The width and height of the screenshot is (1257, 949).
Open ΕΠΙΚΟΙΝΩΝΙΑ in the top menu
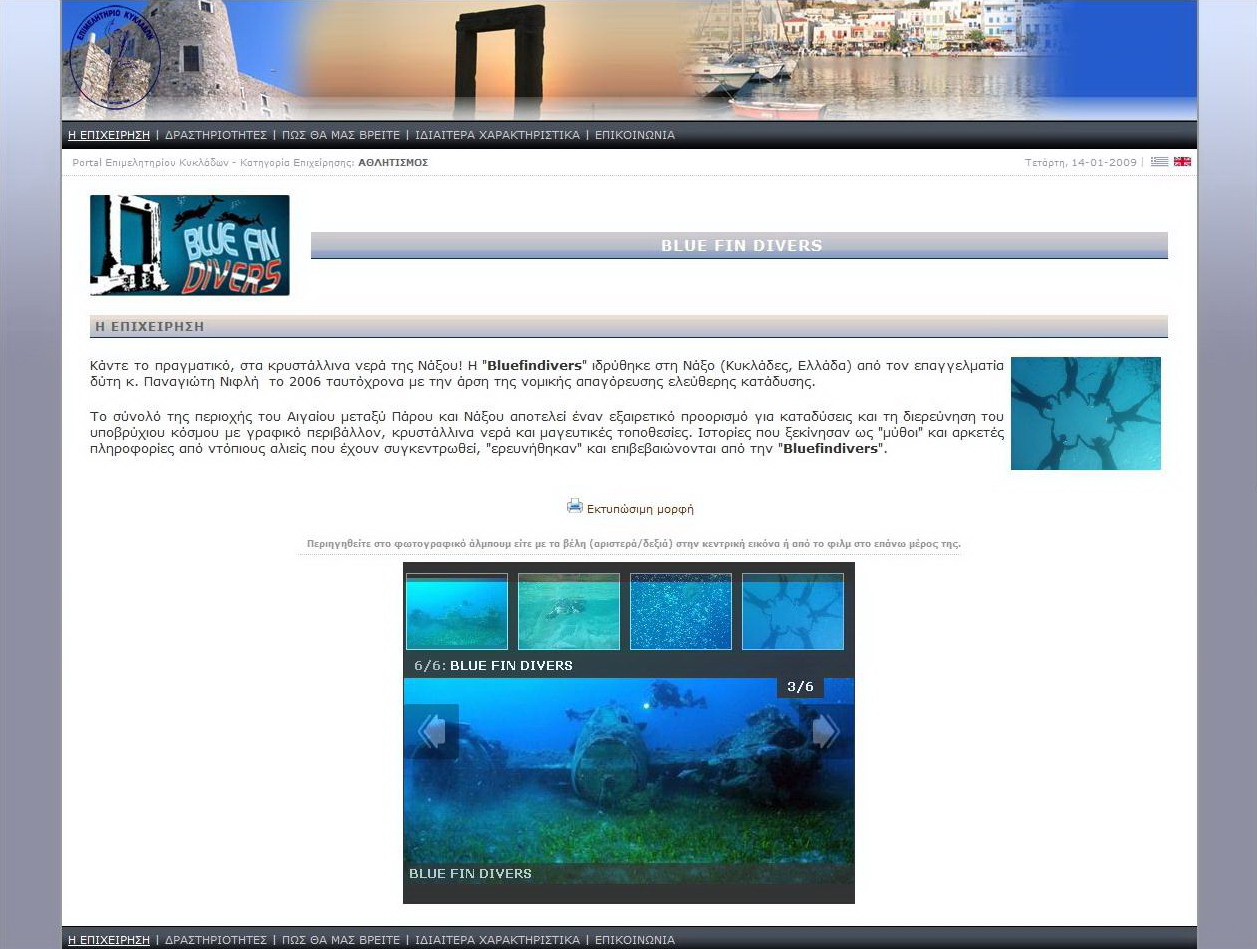point(635,135)
